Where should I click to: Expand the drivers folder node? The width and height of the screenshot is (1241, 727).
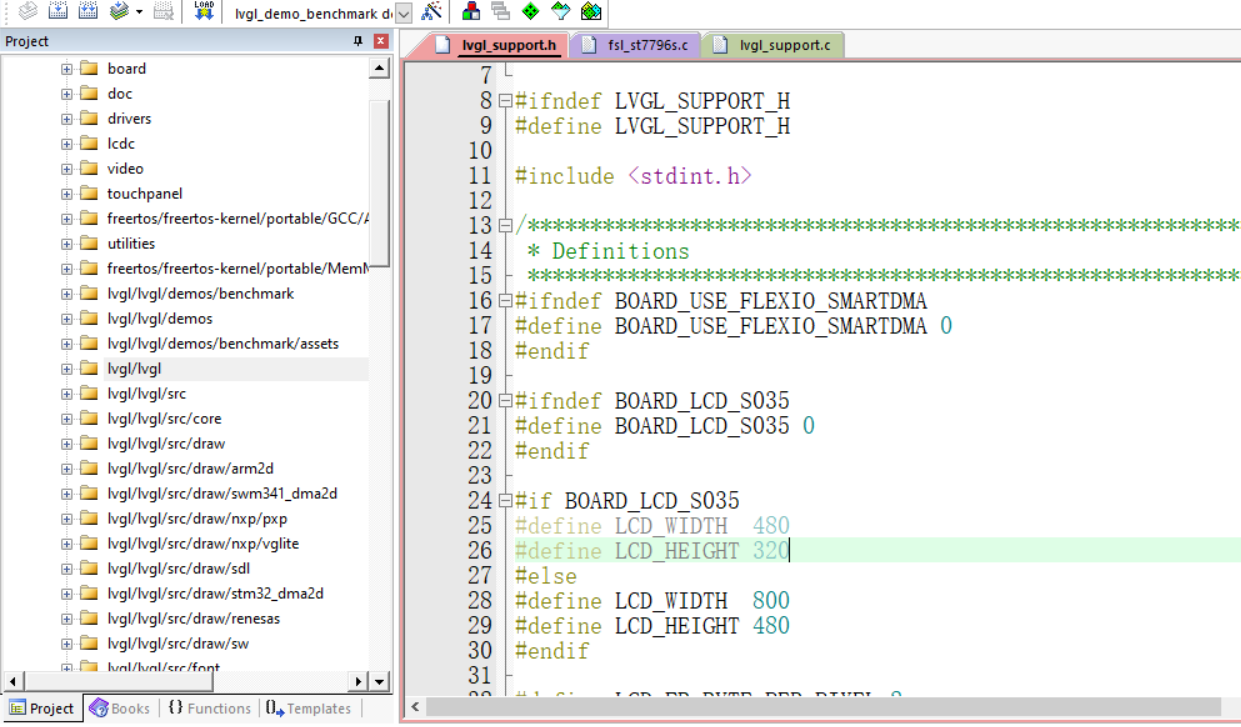click(x=66, y=119)
